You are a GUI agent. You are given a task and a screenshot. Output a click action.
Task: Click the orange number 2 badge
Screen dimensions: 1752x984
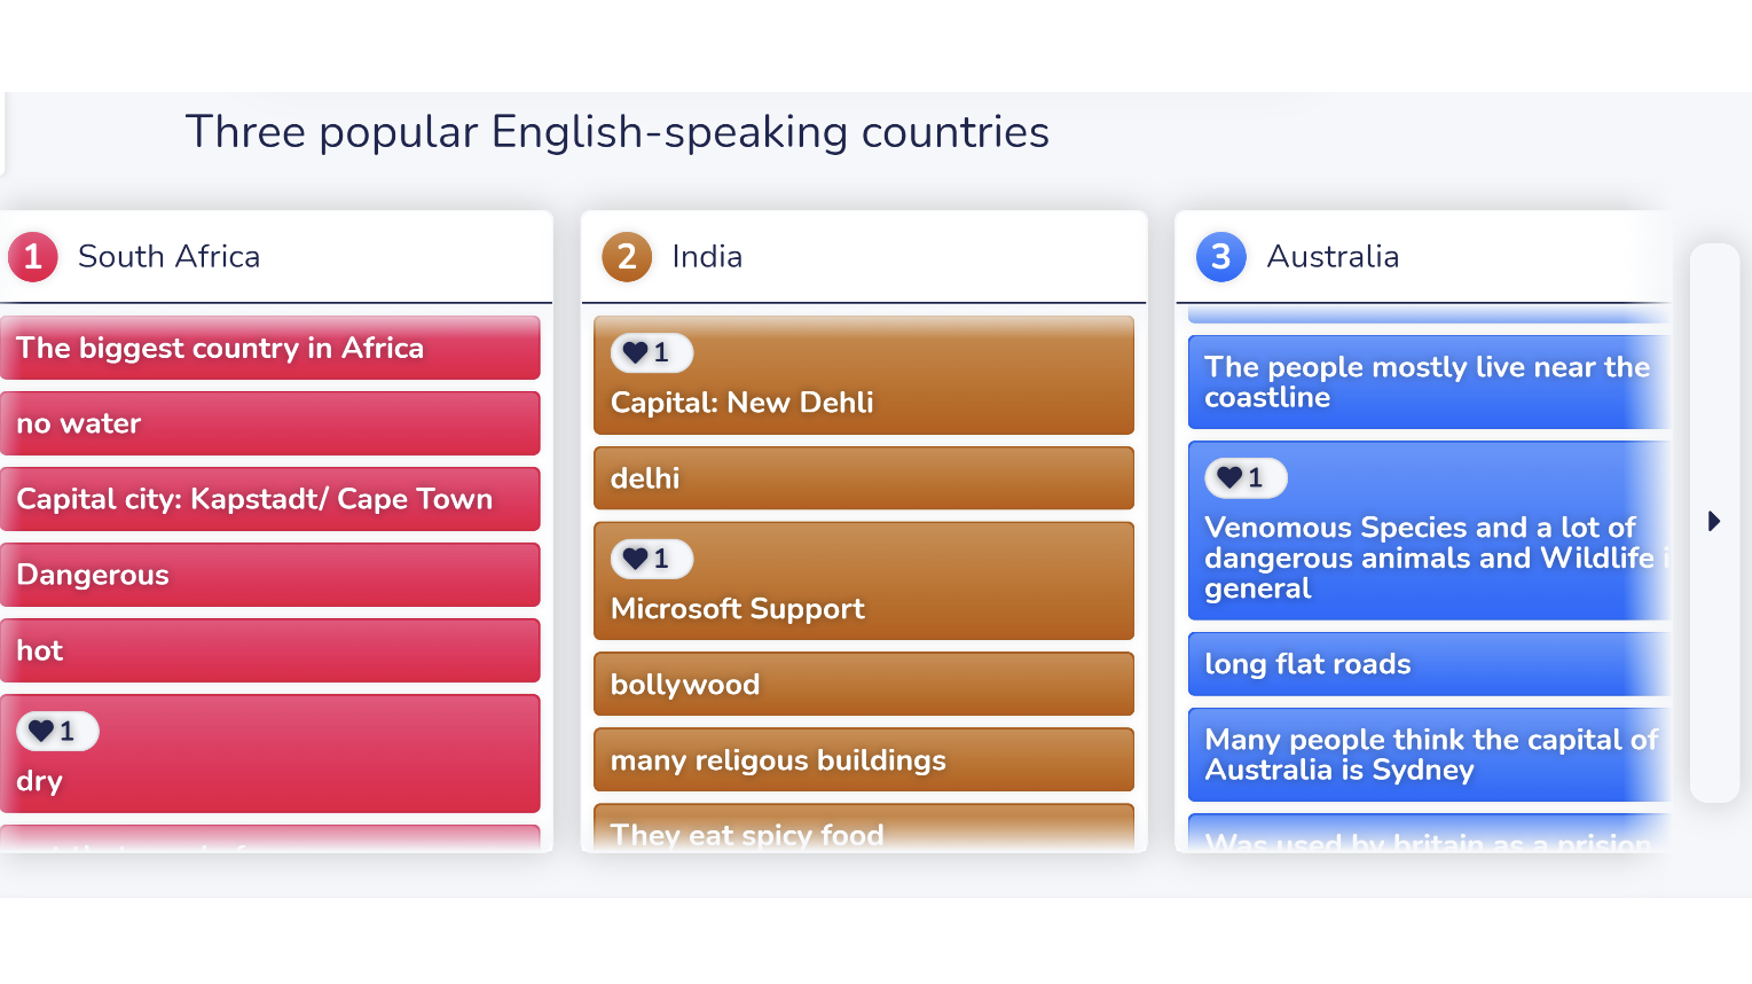[x=626, y=257]
